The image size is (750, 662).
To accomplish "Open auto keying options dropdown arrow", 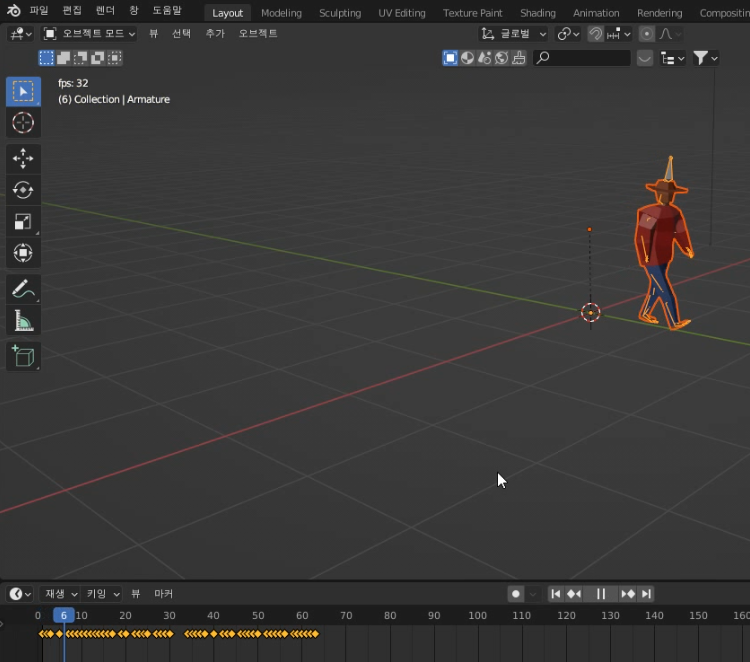I will pyautogui.click(x=532, y=594).
